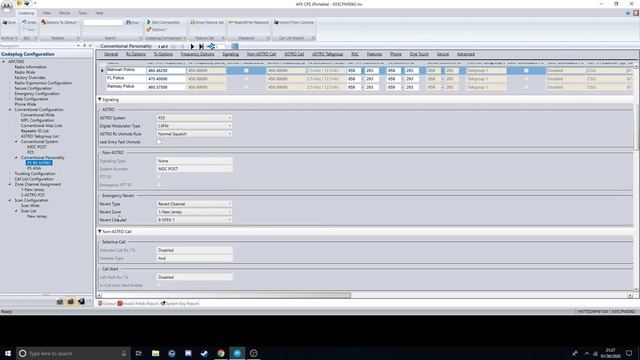Click first navigation pane view icon
Screen dimensions: 640x360
[x=60, y=302]
